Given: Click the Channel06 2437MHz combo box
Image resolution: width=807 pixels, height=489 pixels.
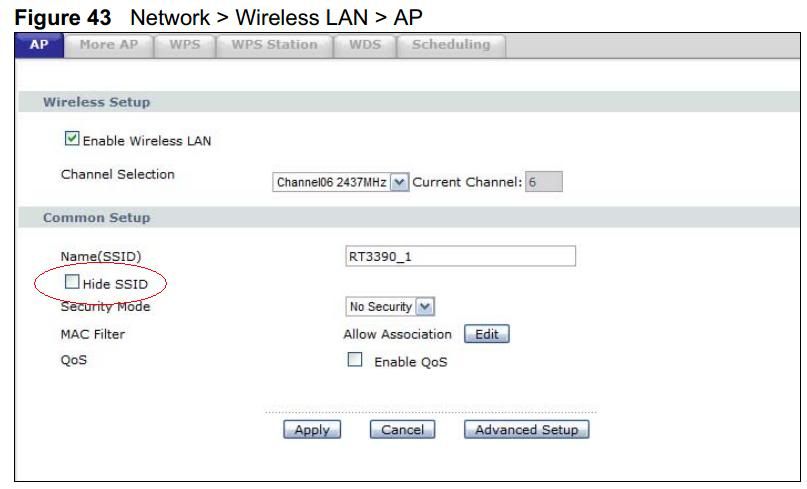Looking at the screenshot, I should point(341,182).
